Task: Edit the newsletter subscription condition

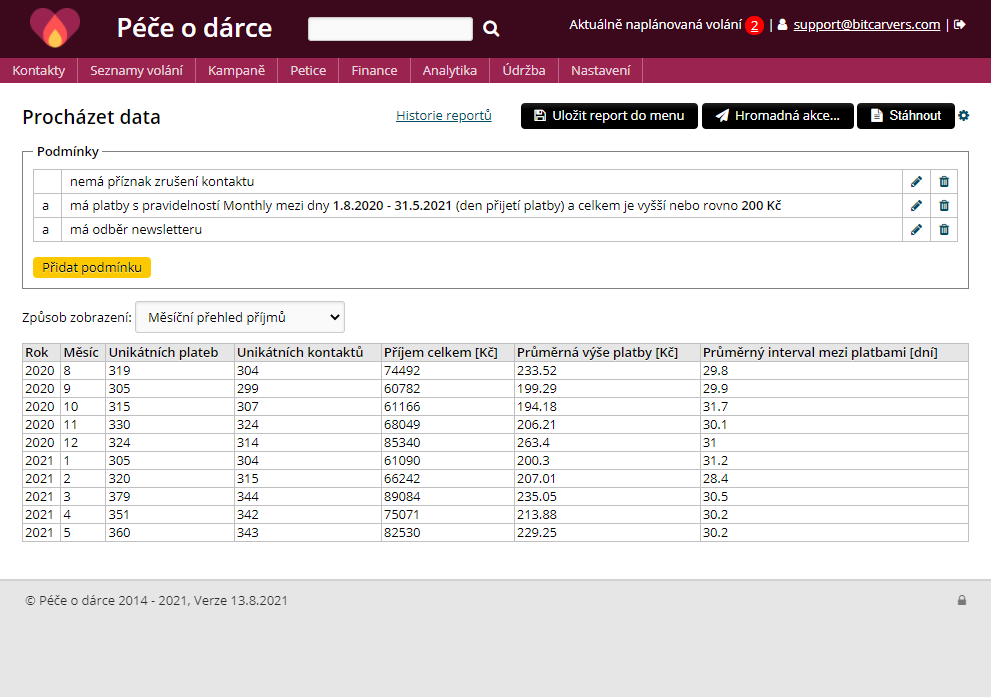Action: coord(916,230)
